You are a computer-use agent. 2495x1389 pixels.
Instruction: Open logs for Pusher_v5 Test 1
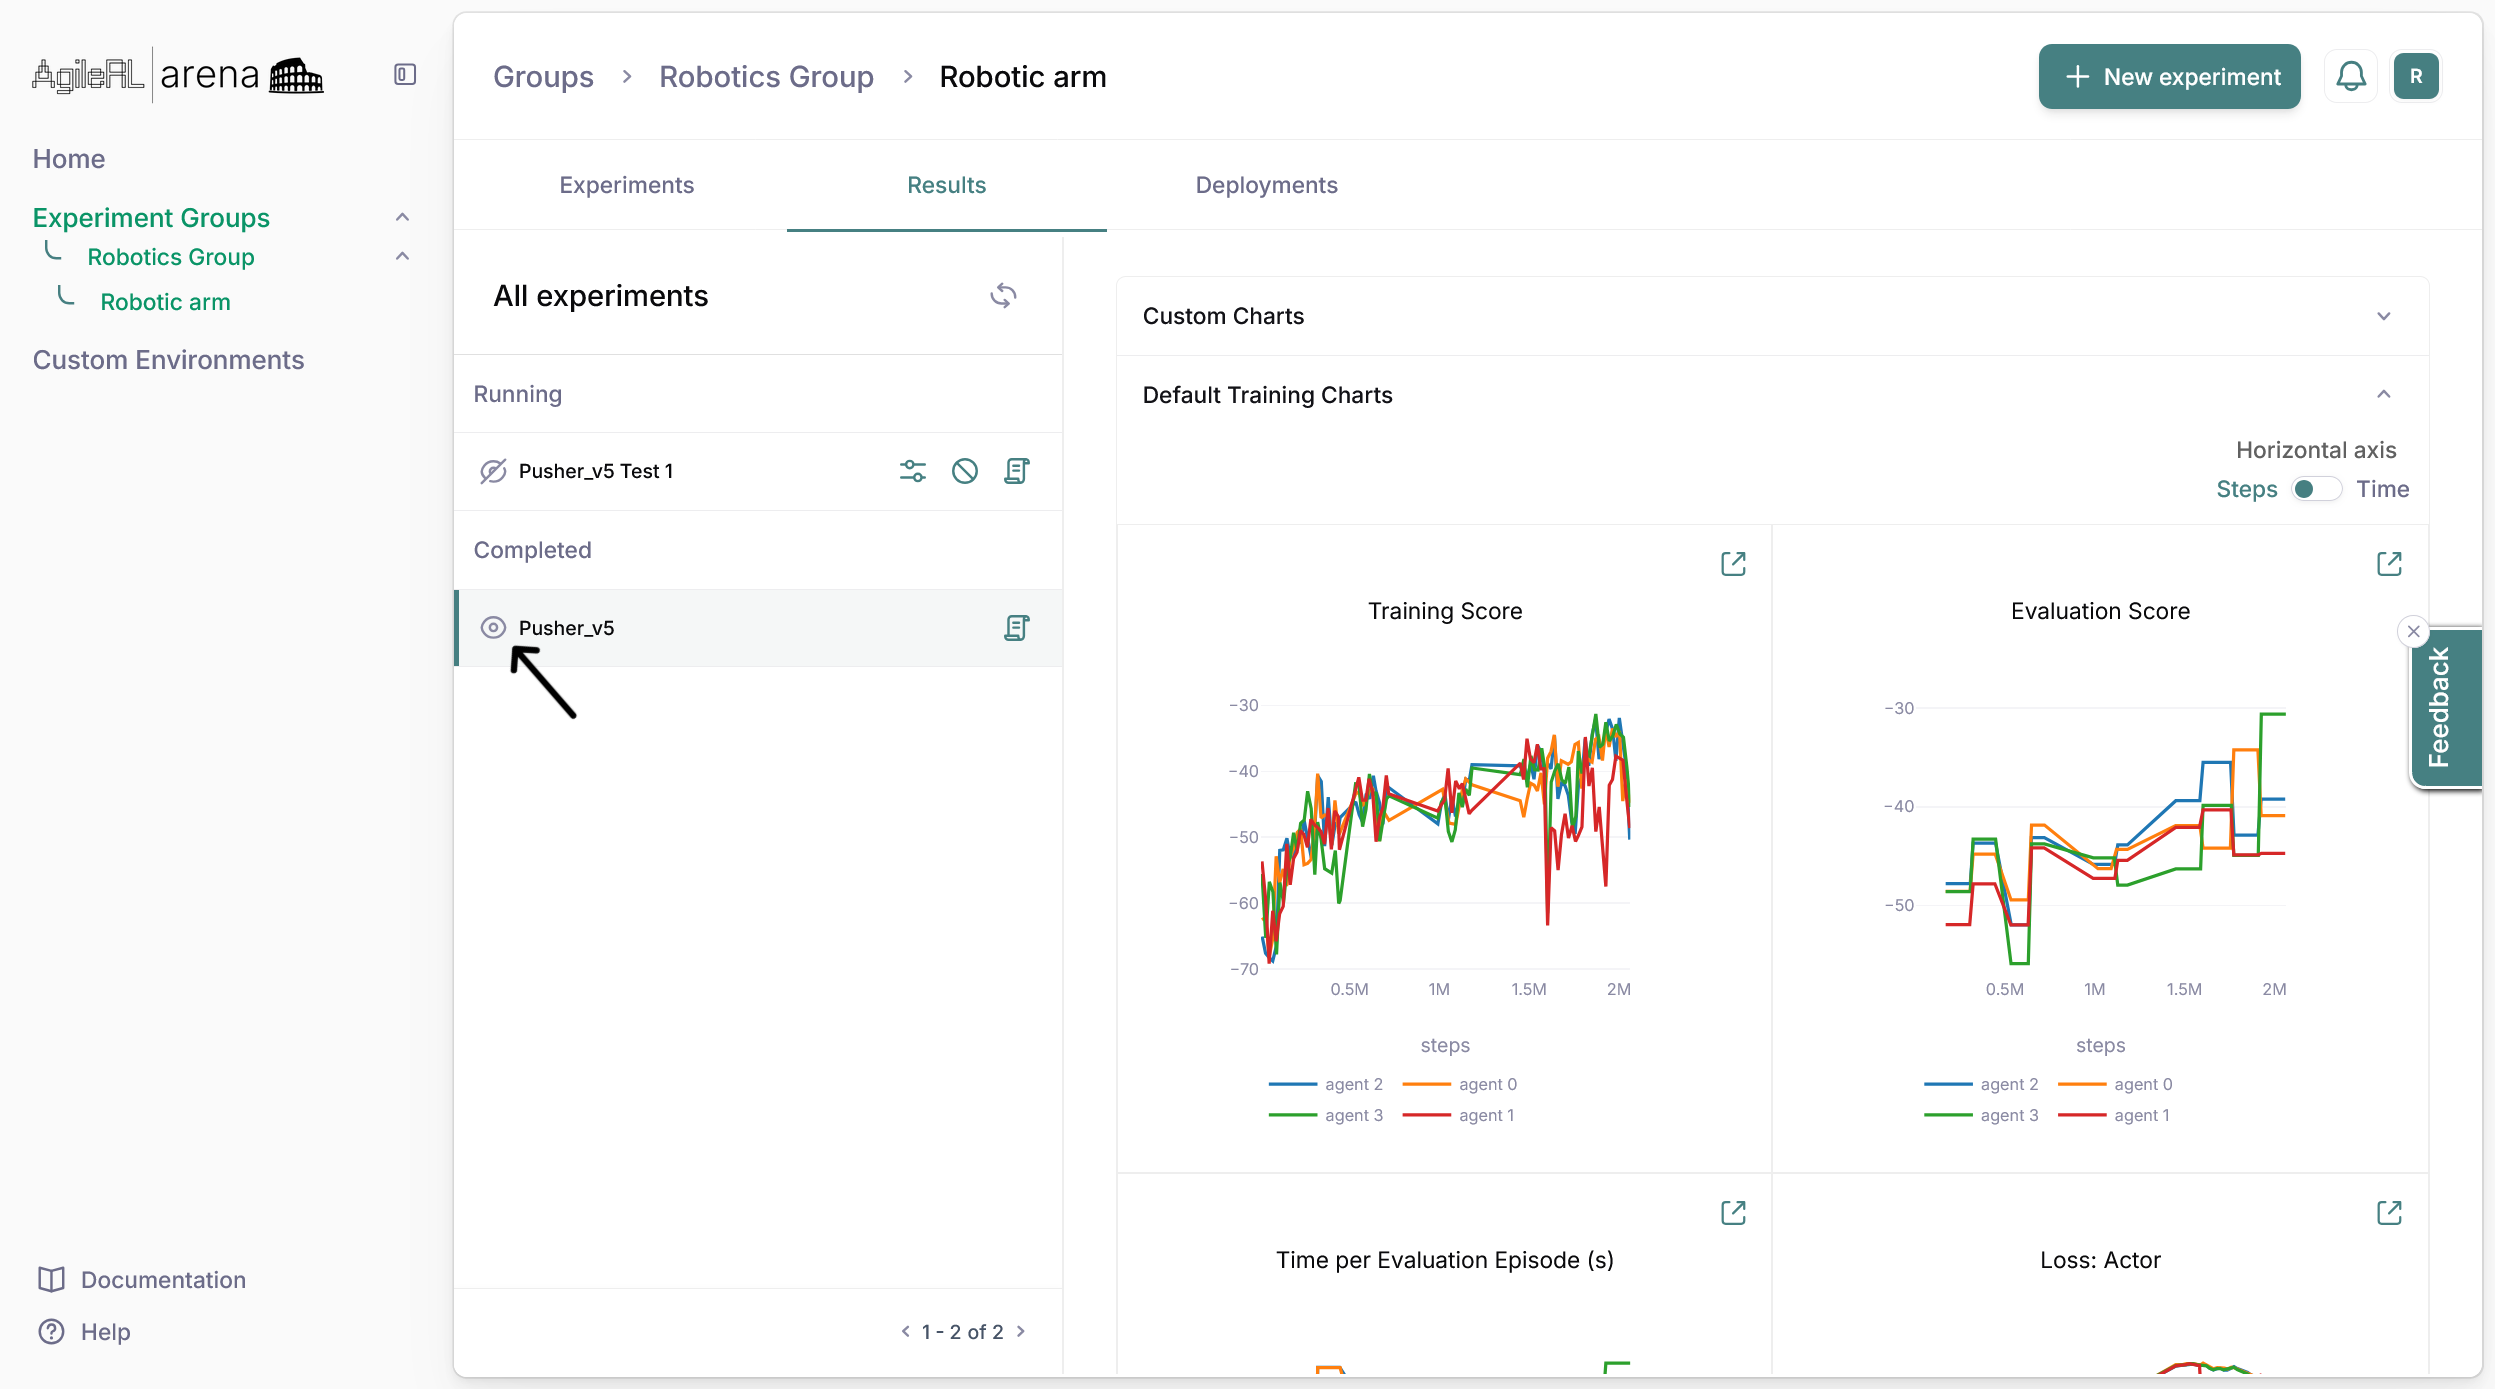[x=1016, y=471]
